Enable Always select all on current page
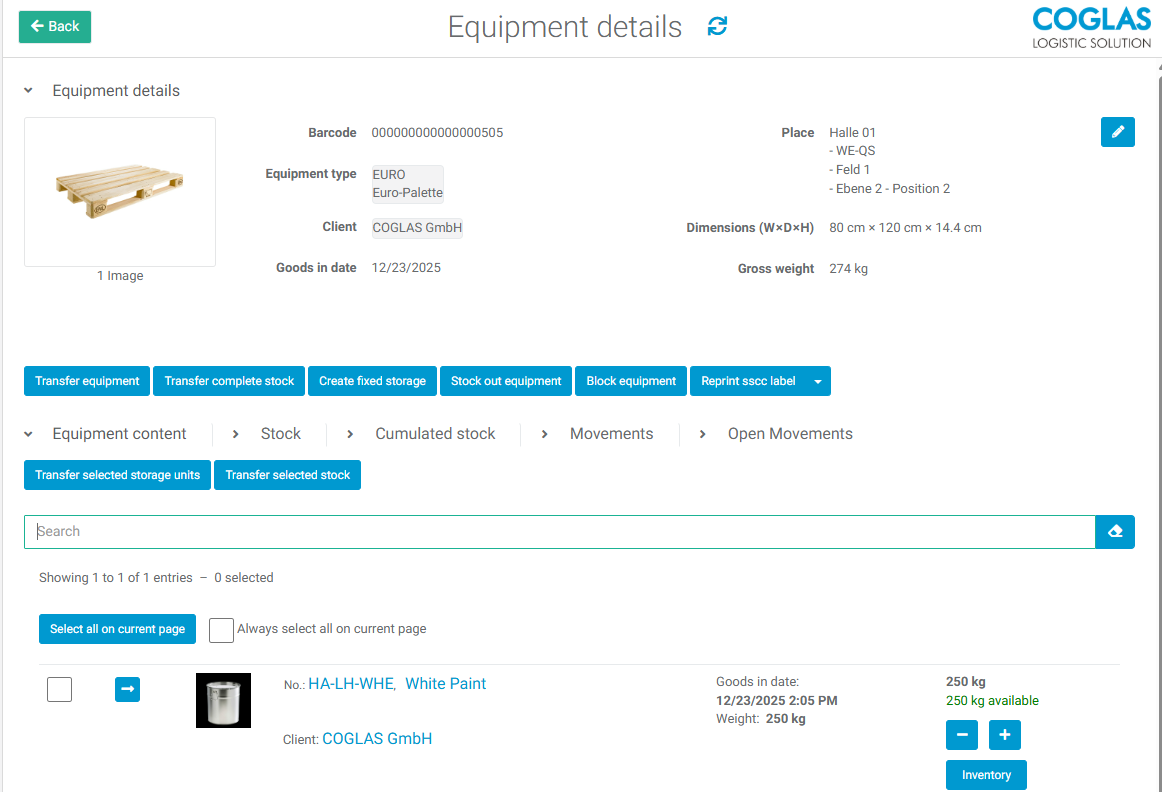This screenshot has height=792, width=1162. [221, 630]
